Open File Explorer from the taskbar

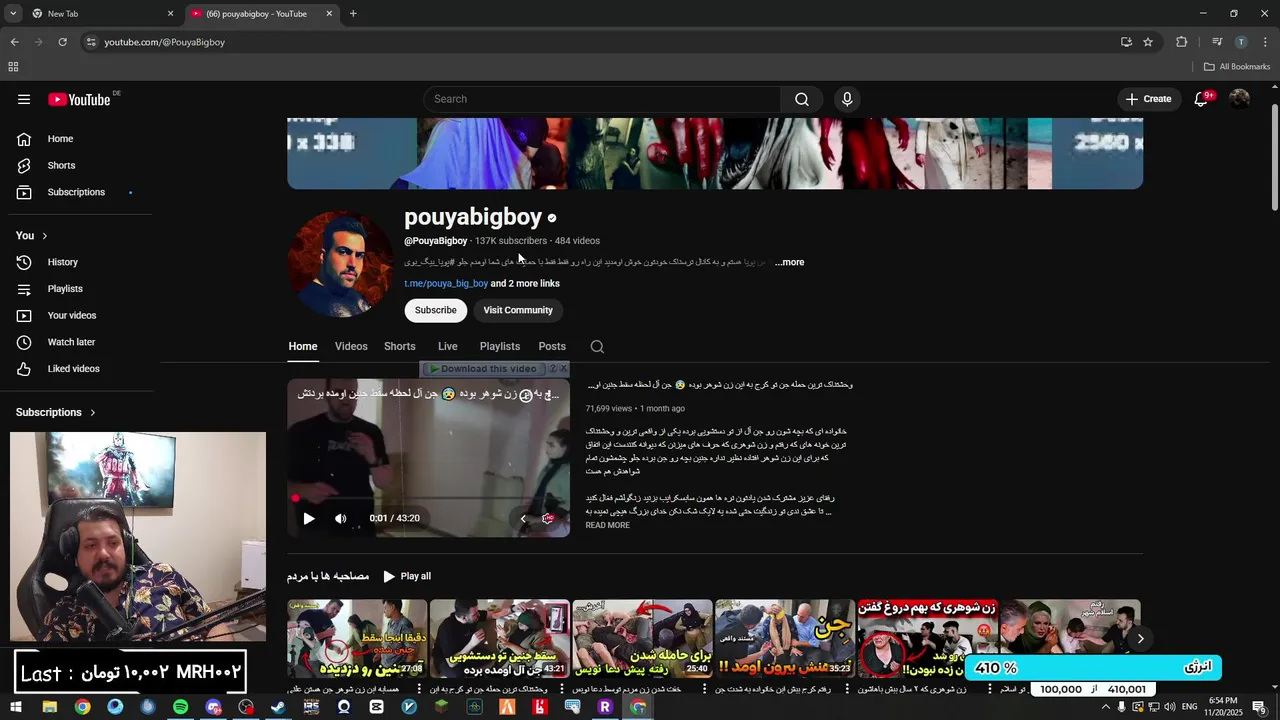[x=49, y=707]
